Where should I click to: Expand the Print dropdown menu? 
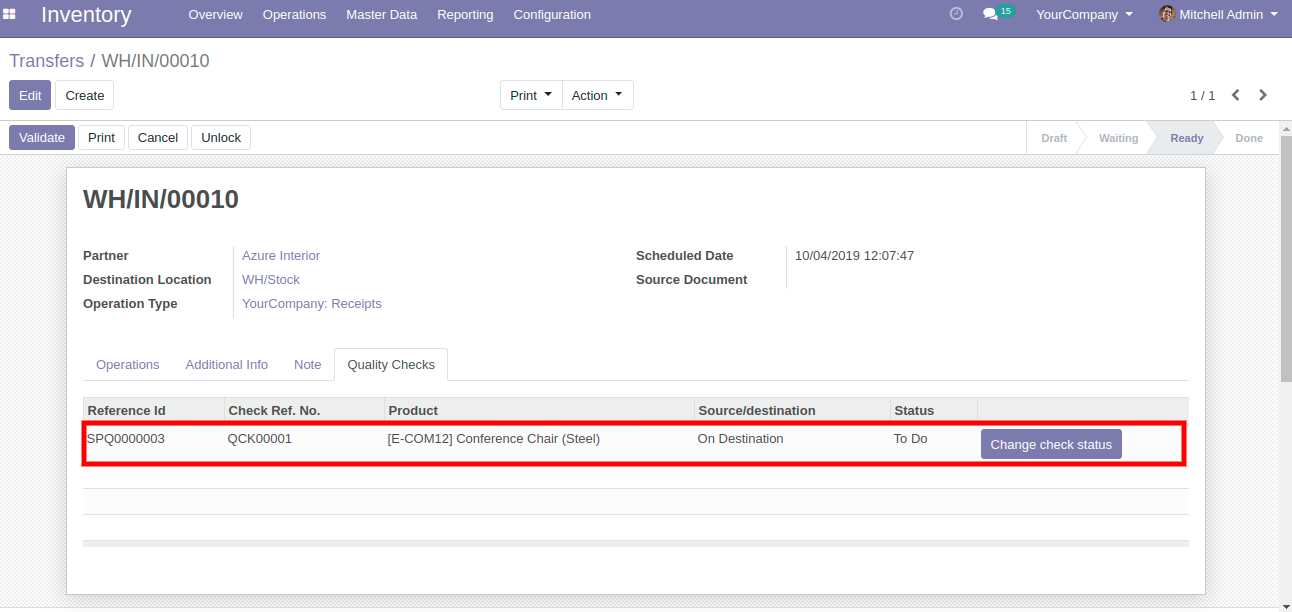pos(531,95)
